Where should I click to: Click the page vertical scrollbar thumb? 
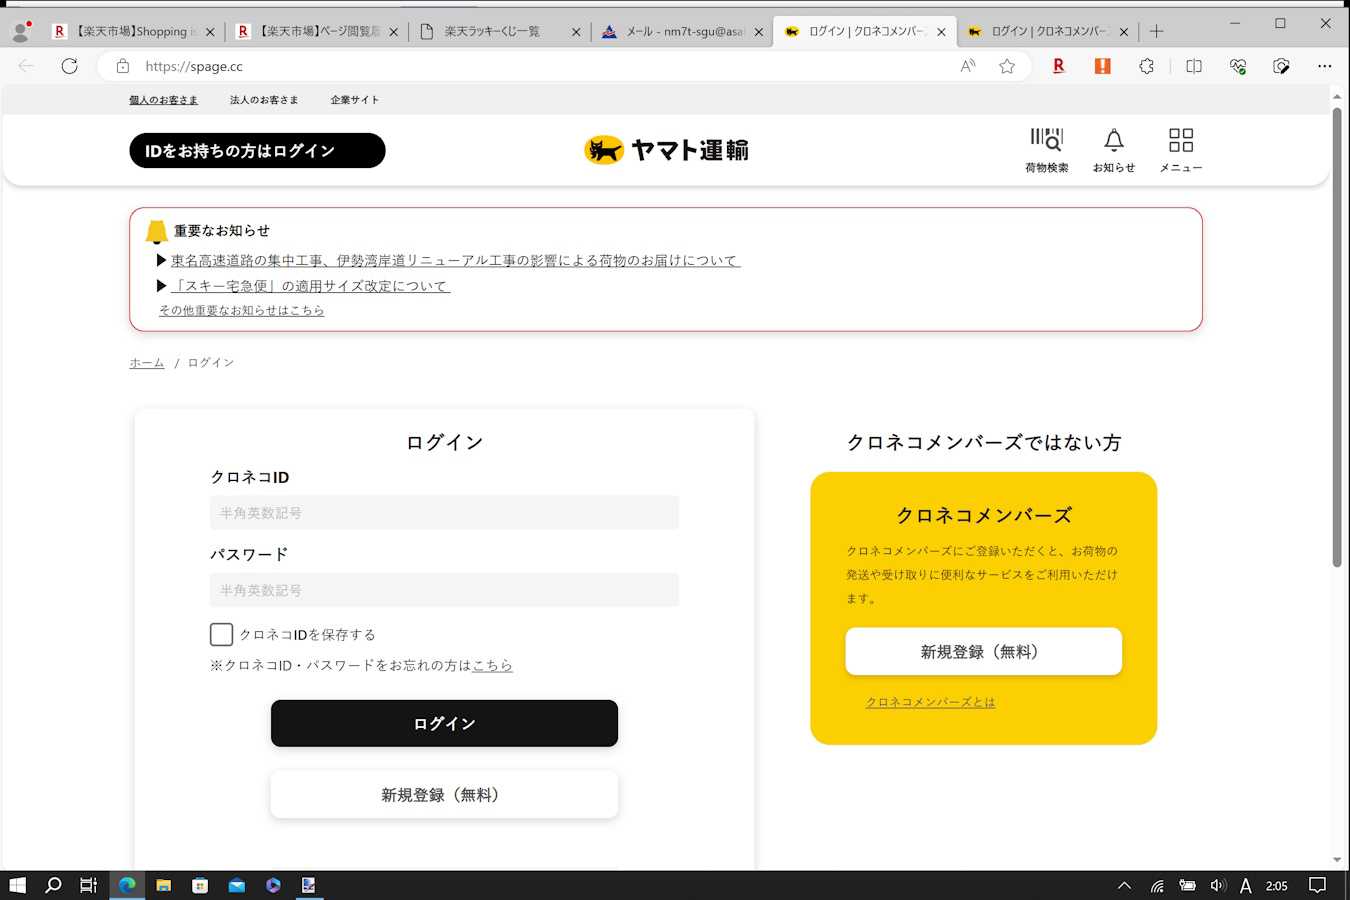[x=1337, y=338]
